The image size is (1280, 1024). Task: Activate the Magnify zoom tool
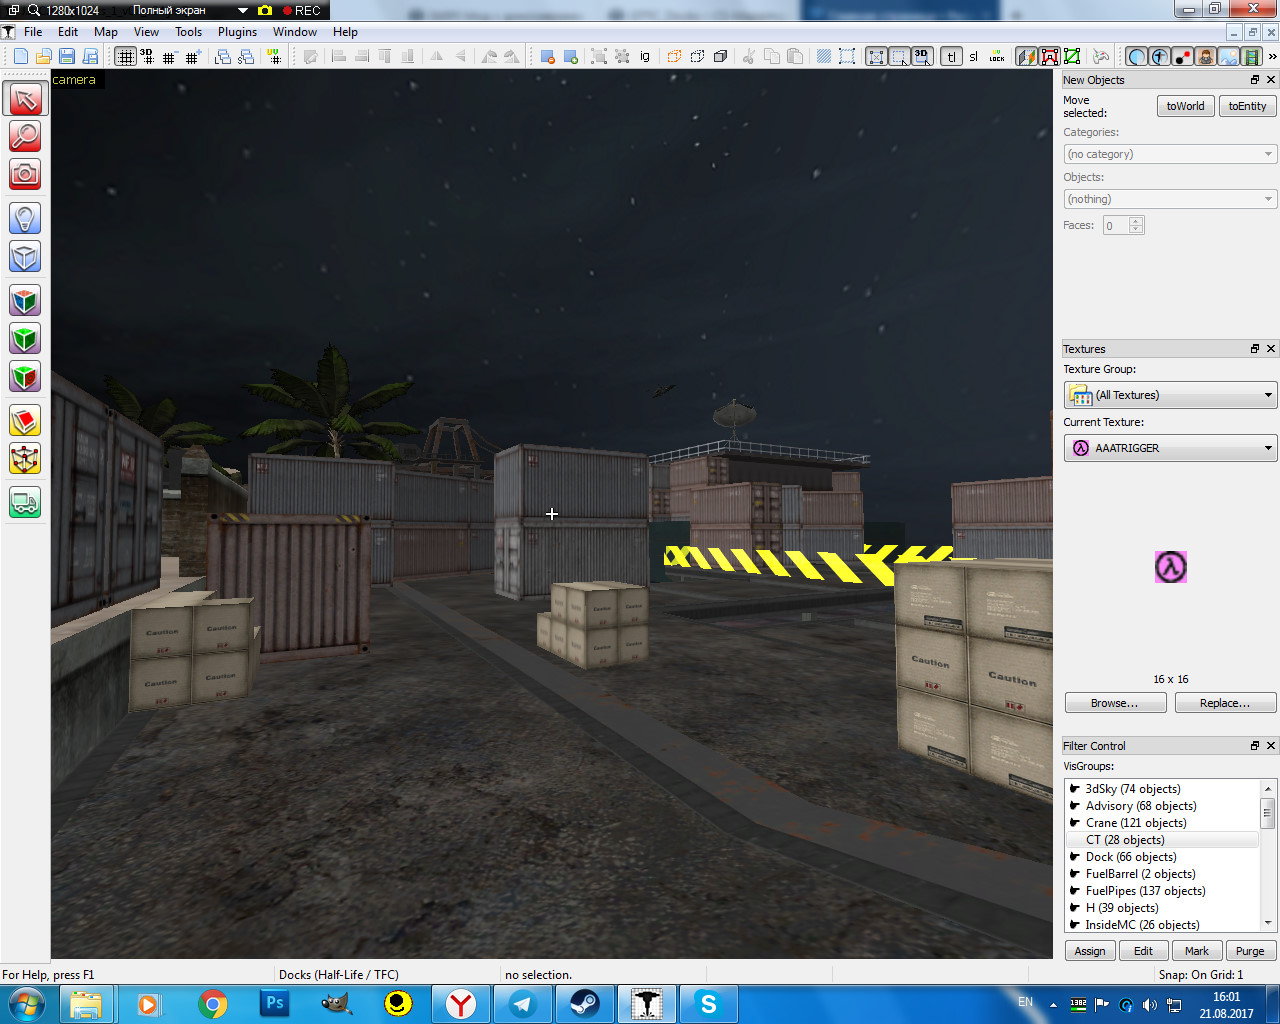[25, 136]
